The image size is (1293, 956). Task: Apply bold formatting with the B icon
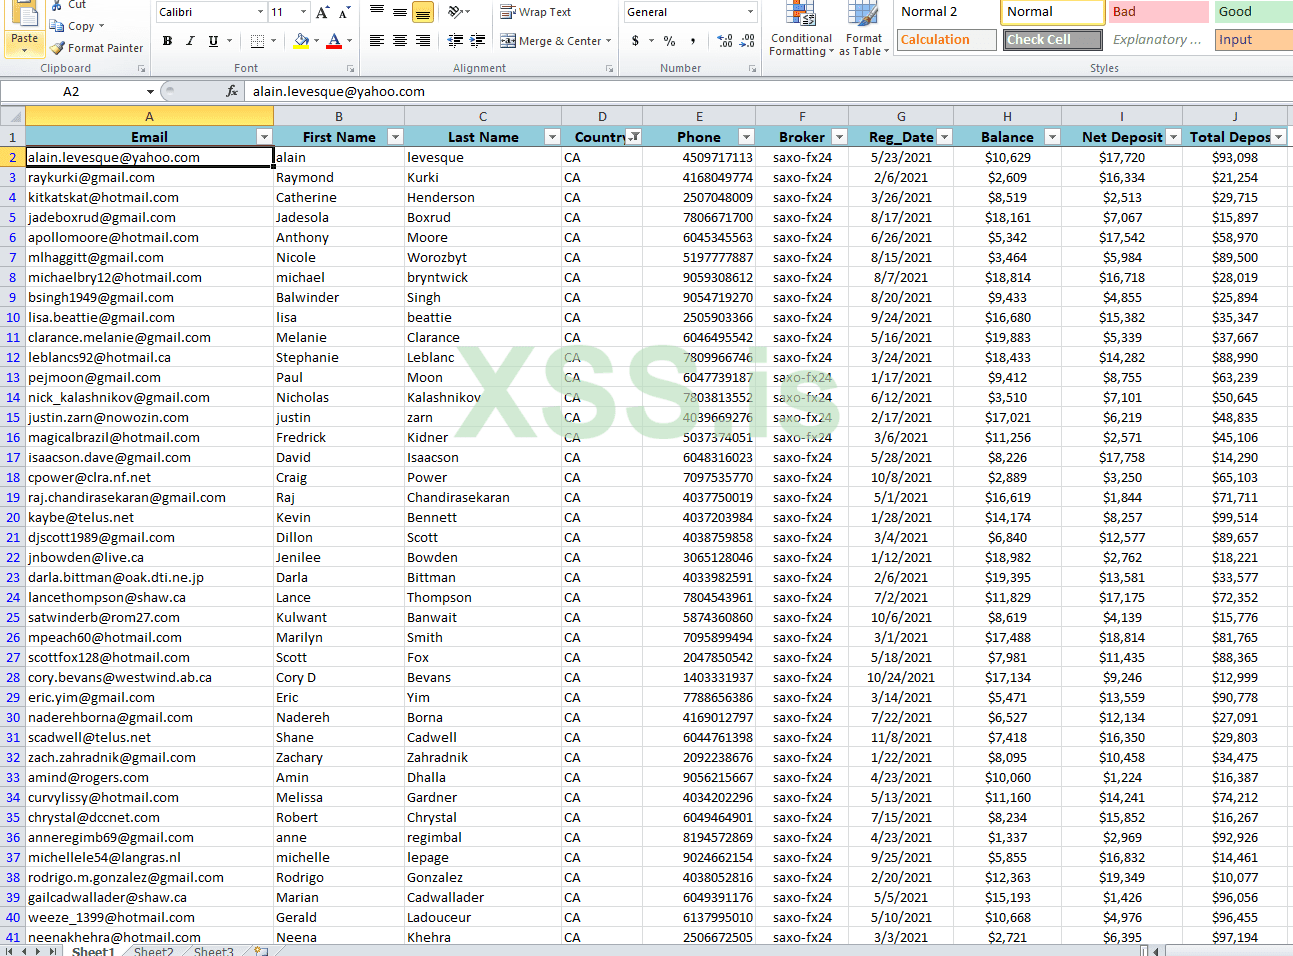tap(167, 41)
